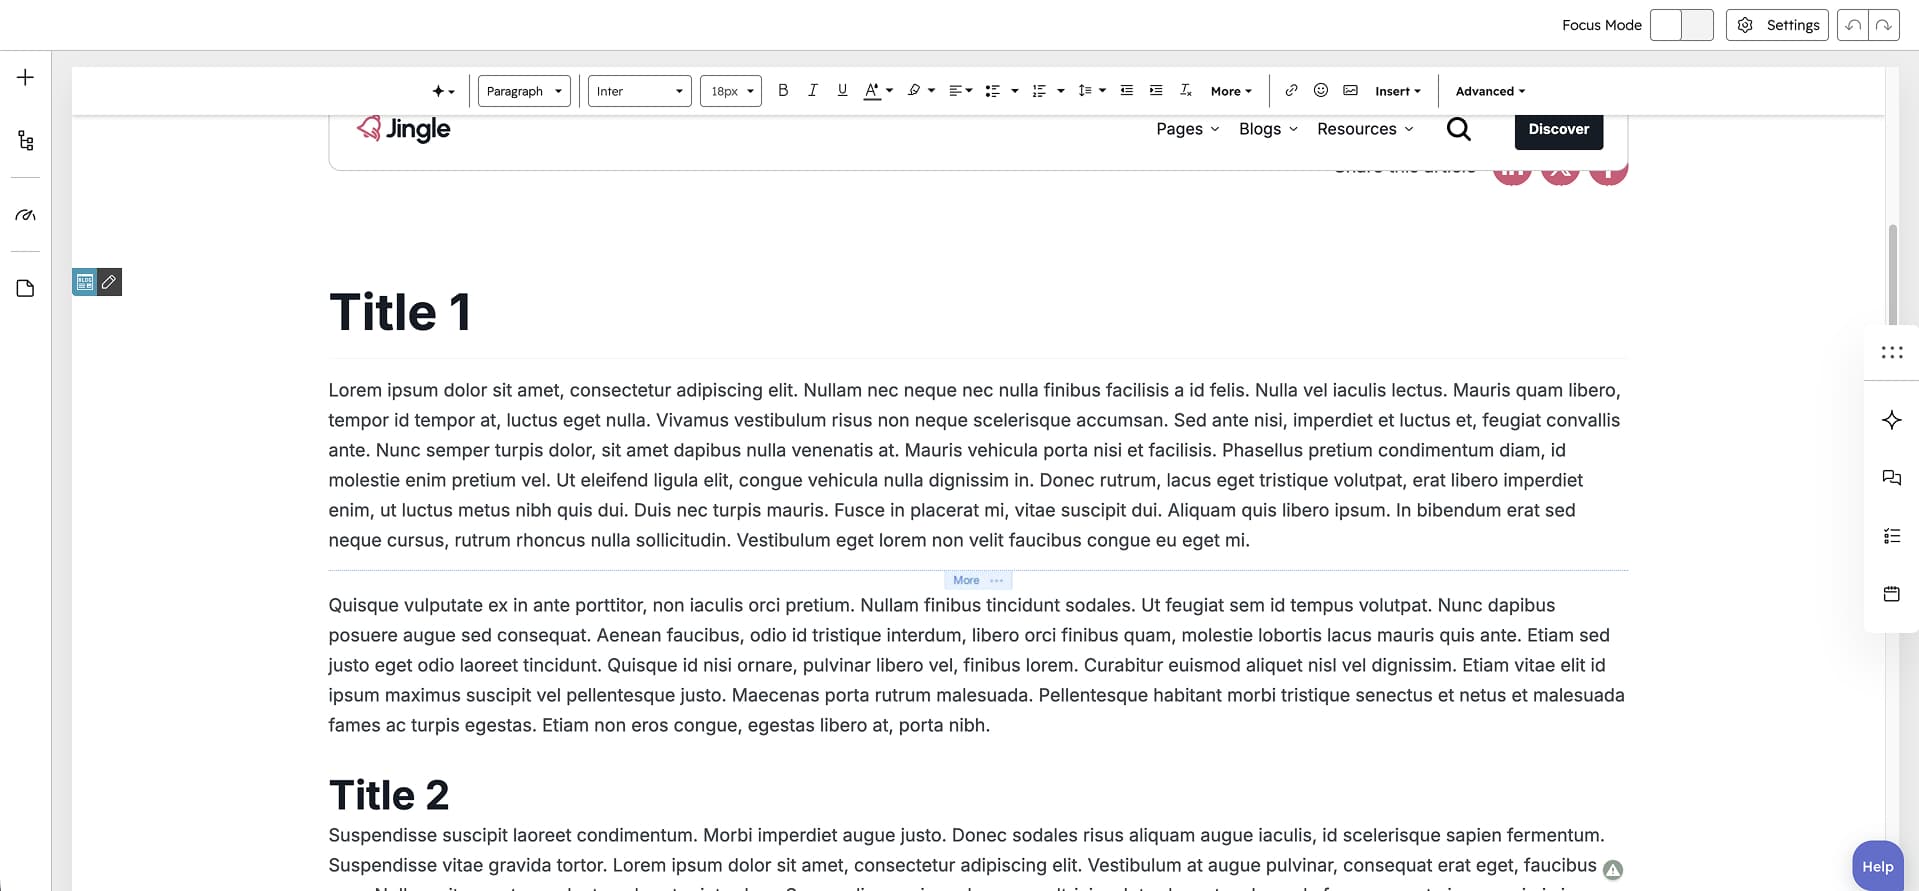
Task: Open the text color picker arrow
Action: (889, 91)
